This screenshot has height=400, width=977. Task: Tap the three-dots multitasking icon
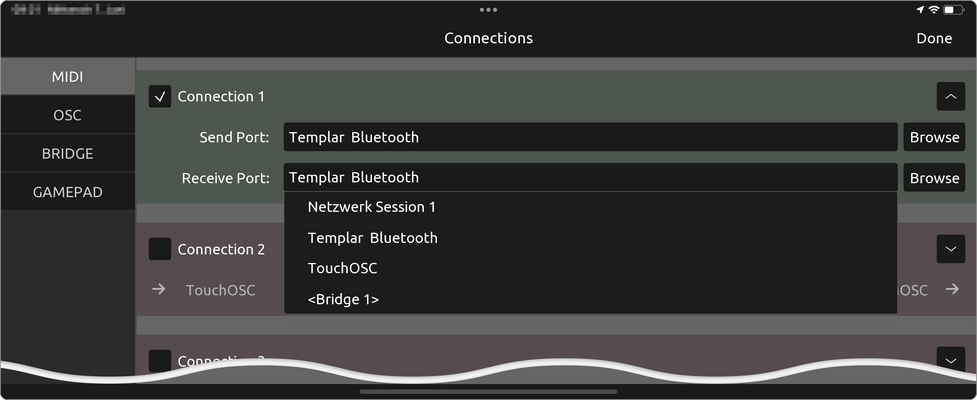click(x=488, y=9)
